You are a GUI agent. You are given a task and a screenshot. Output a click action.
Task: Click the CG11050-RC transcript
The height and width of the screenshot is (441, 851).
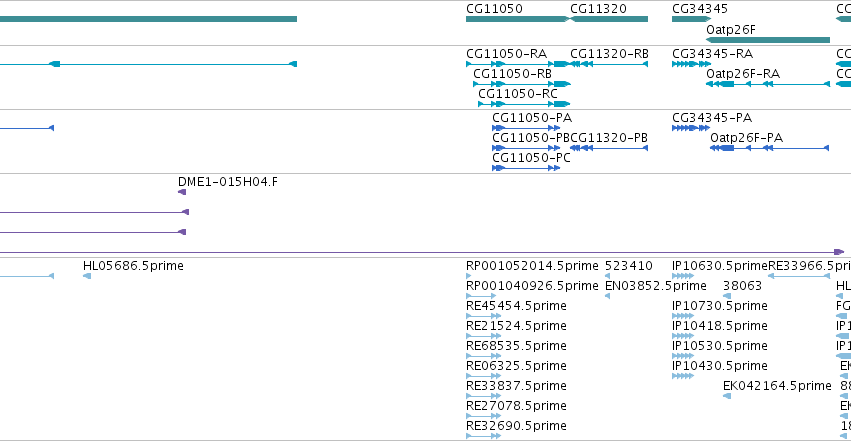(x=524, y=104)
